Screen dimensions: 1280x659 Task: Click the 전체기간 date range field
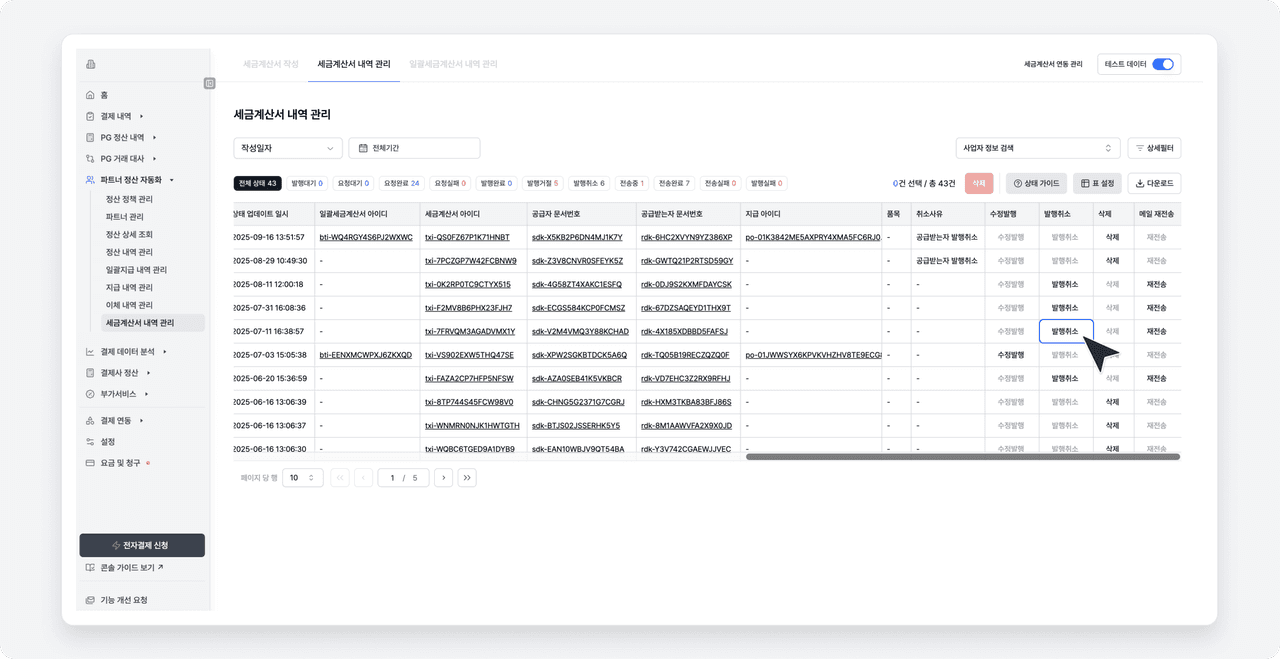414,148
